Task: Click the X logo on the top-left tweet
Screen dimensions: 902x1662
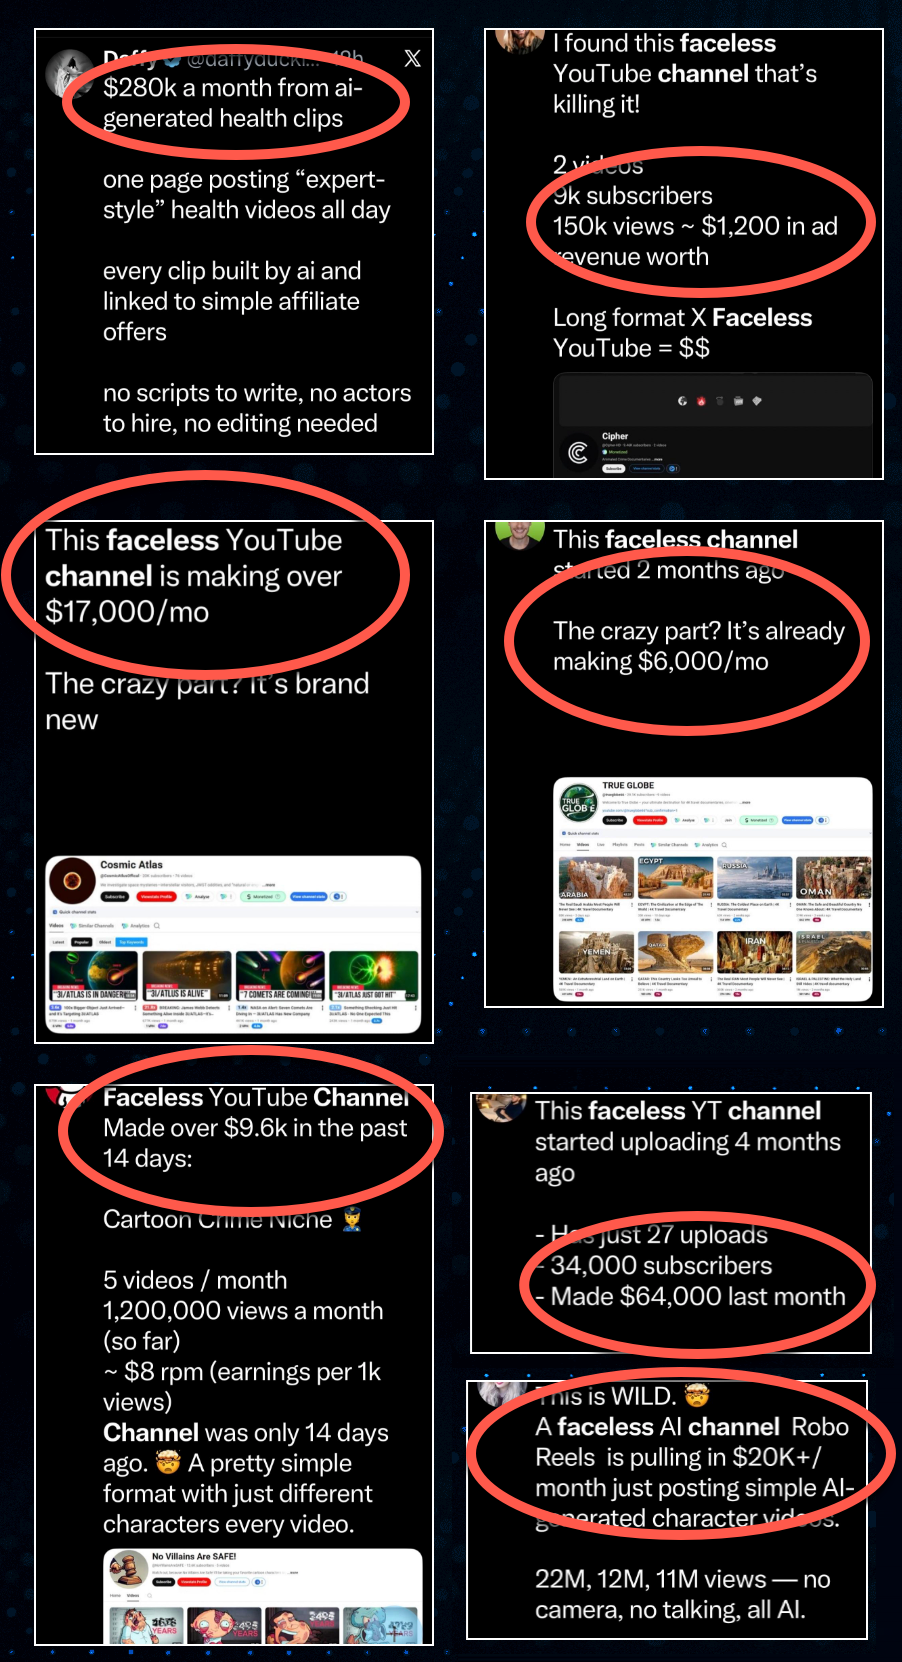Action: coord(412,58)
